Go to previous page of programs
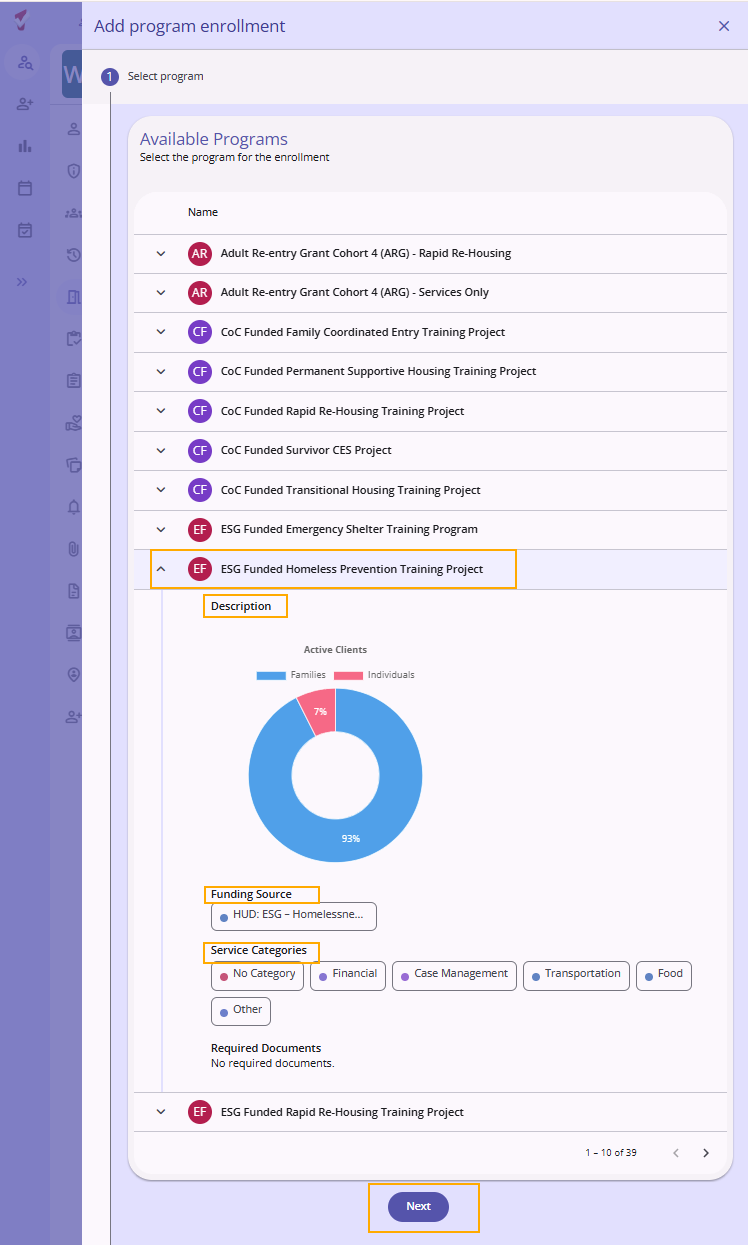748x1245 pixels. [676, 1153]
